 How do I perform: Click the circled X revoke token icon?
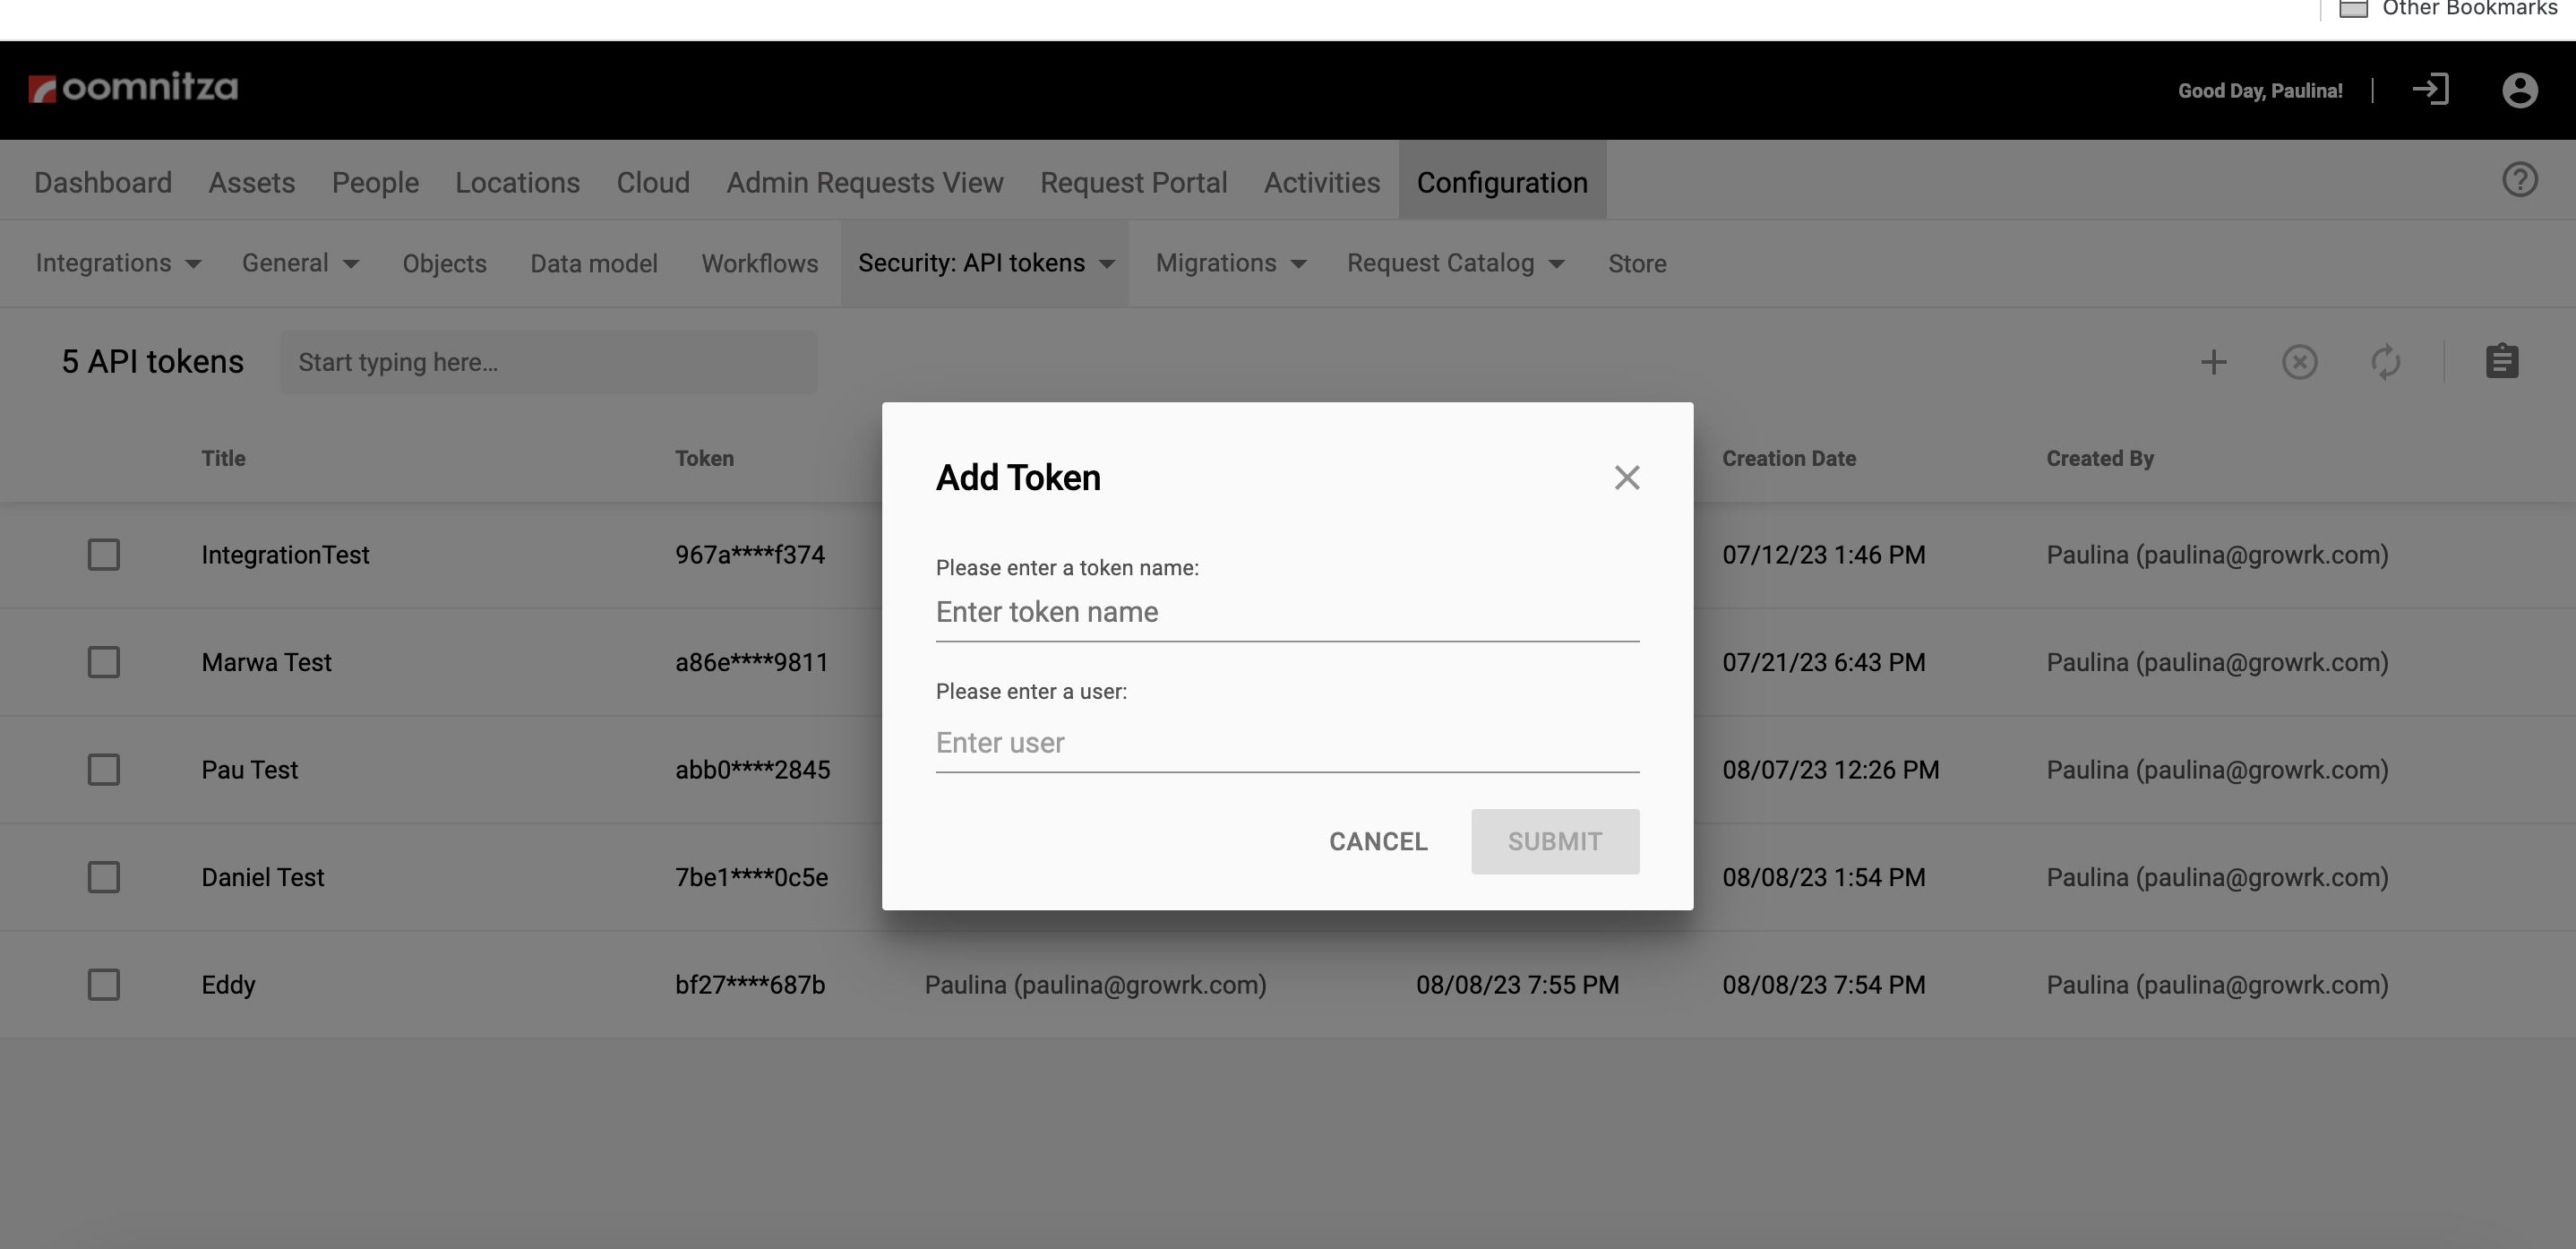[x=2299, y=362]
